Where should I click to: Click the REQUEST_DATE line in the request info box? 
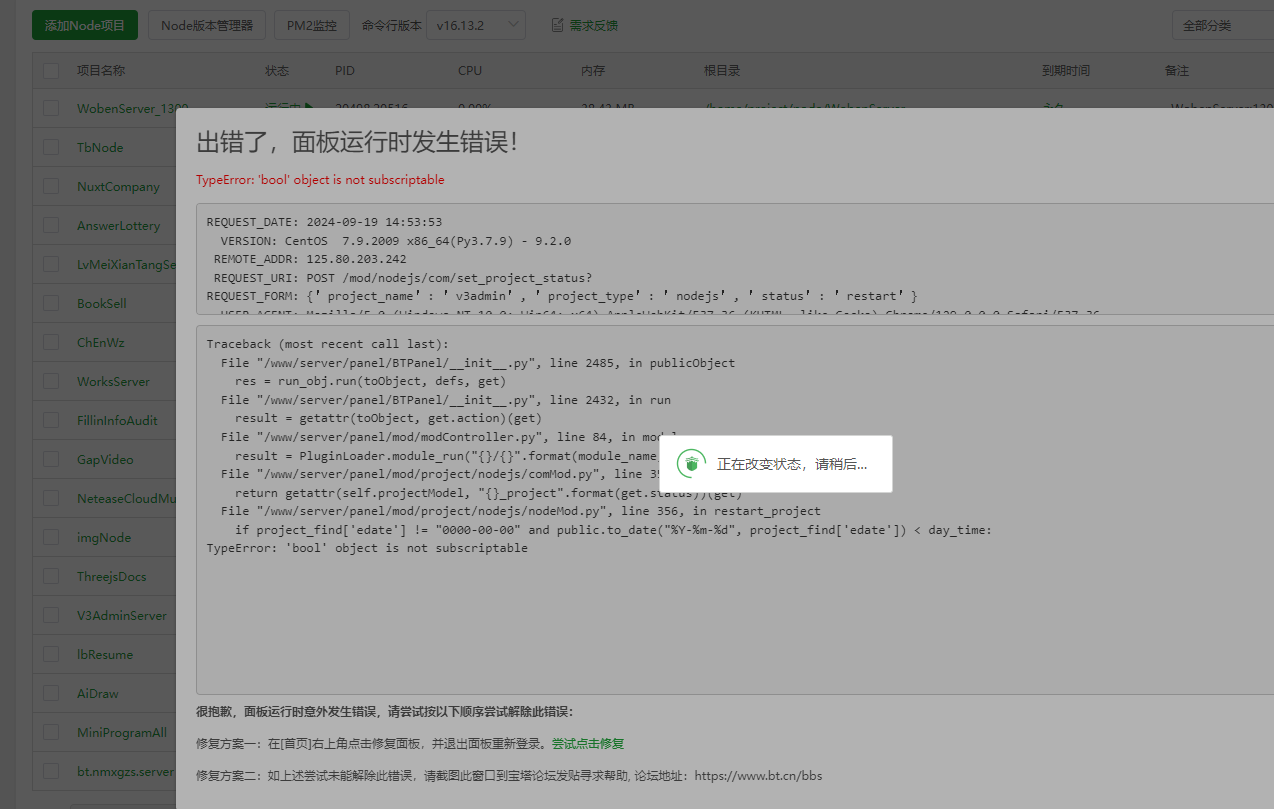pyautogui.click(x=325, y=222)
